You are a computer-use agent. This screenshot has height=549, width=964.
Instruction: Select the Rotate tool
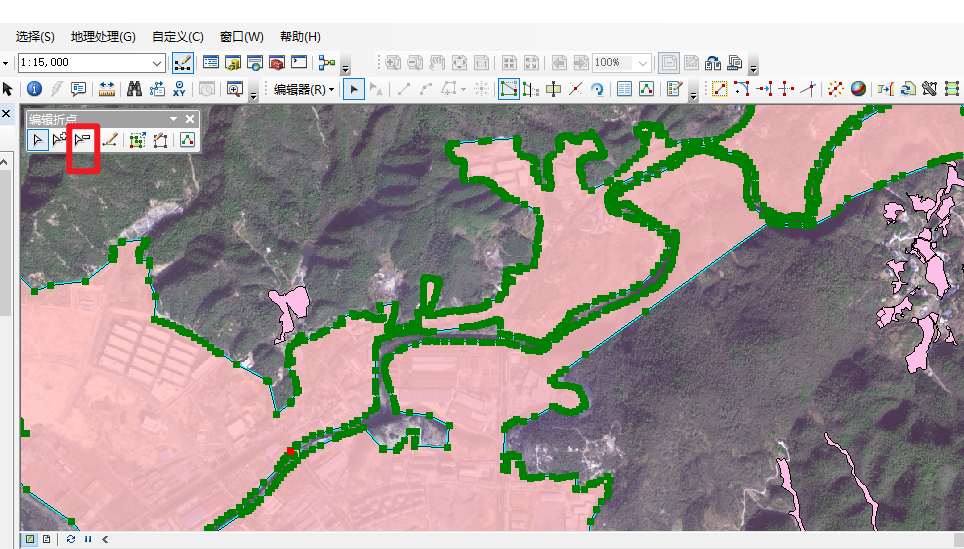point(597,89)
